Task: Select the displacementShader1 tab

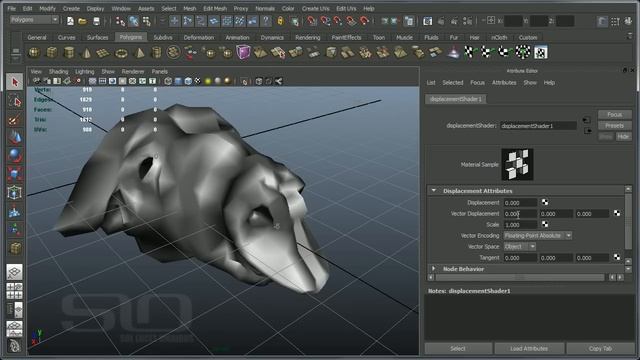Action: pyautogui.click(x=456, y=99)
